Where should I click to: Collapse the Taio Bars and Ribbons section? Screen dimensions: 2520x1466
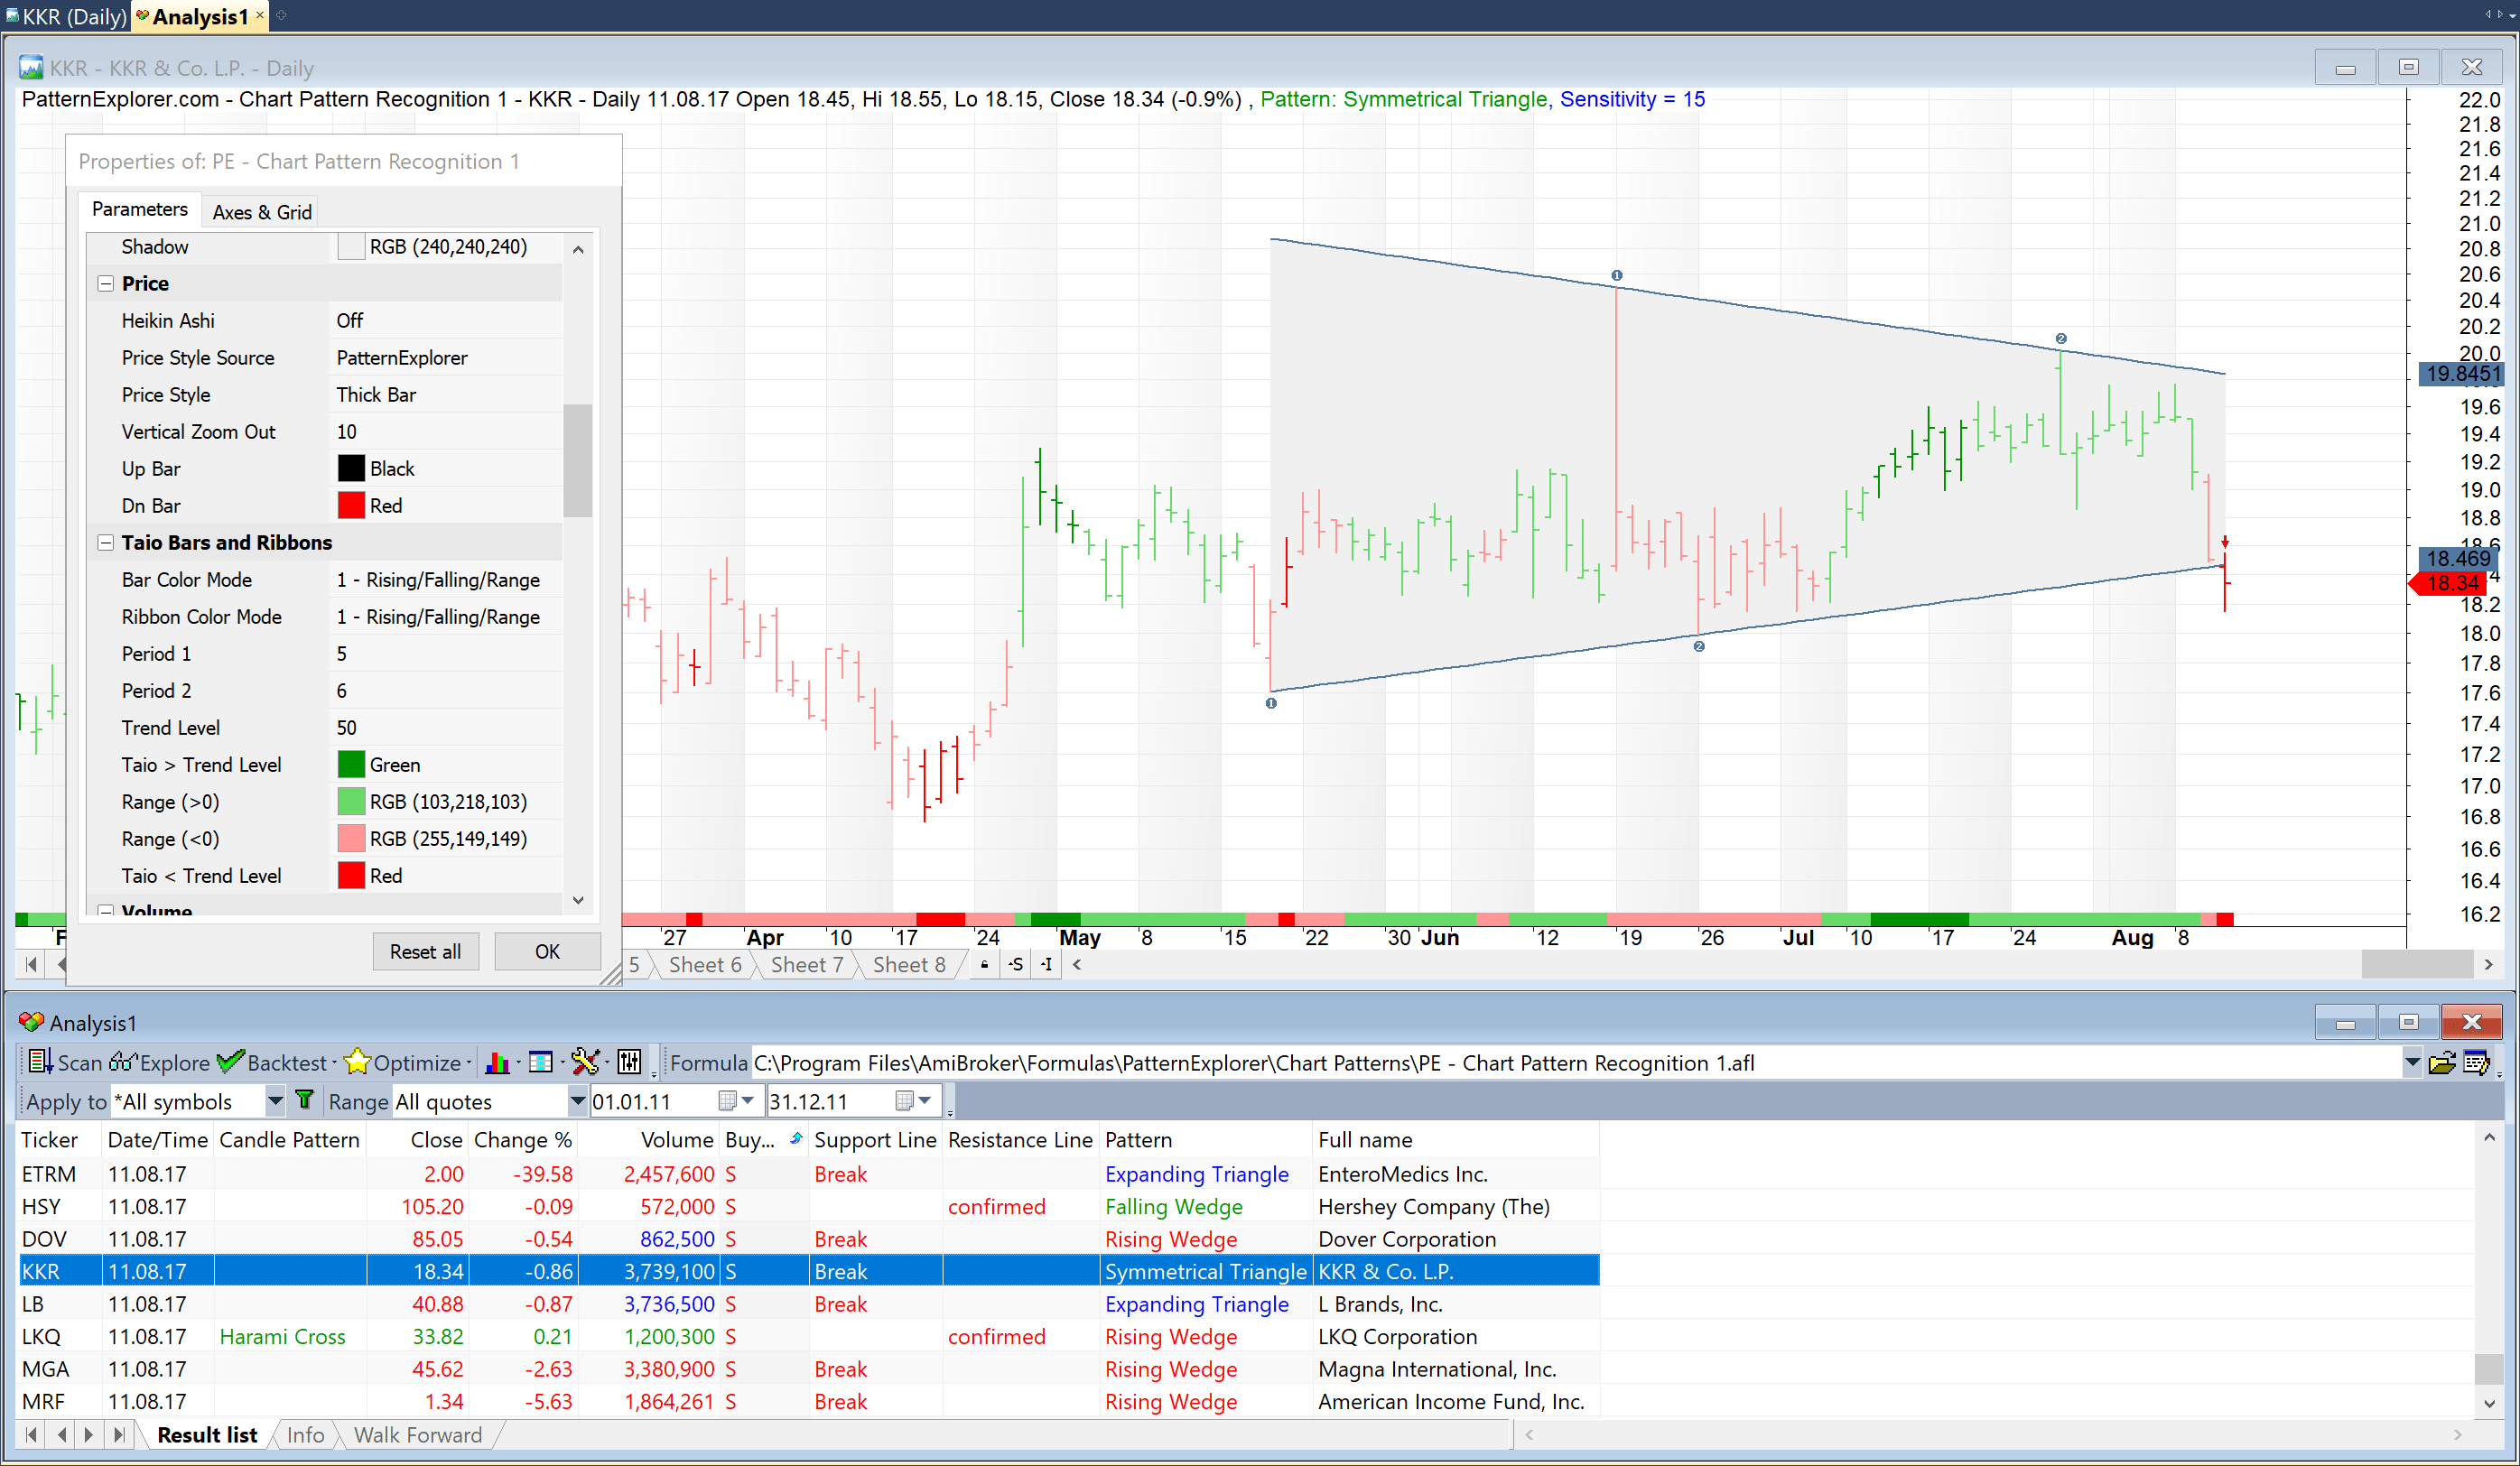105,542
